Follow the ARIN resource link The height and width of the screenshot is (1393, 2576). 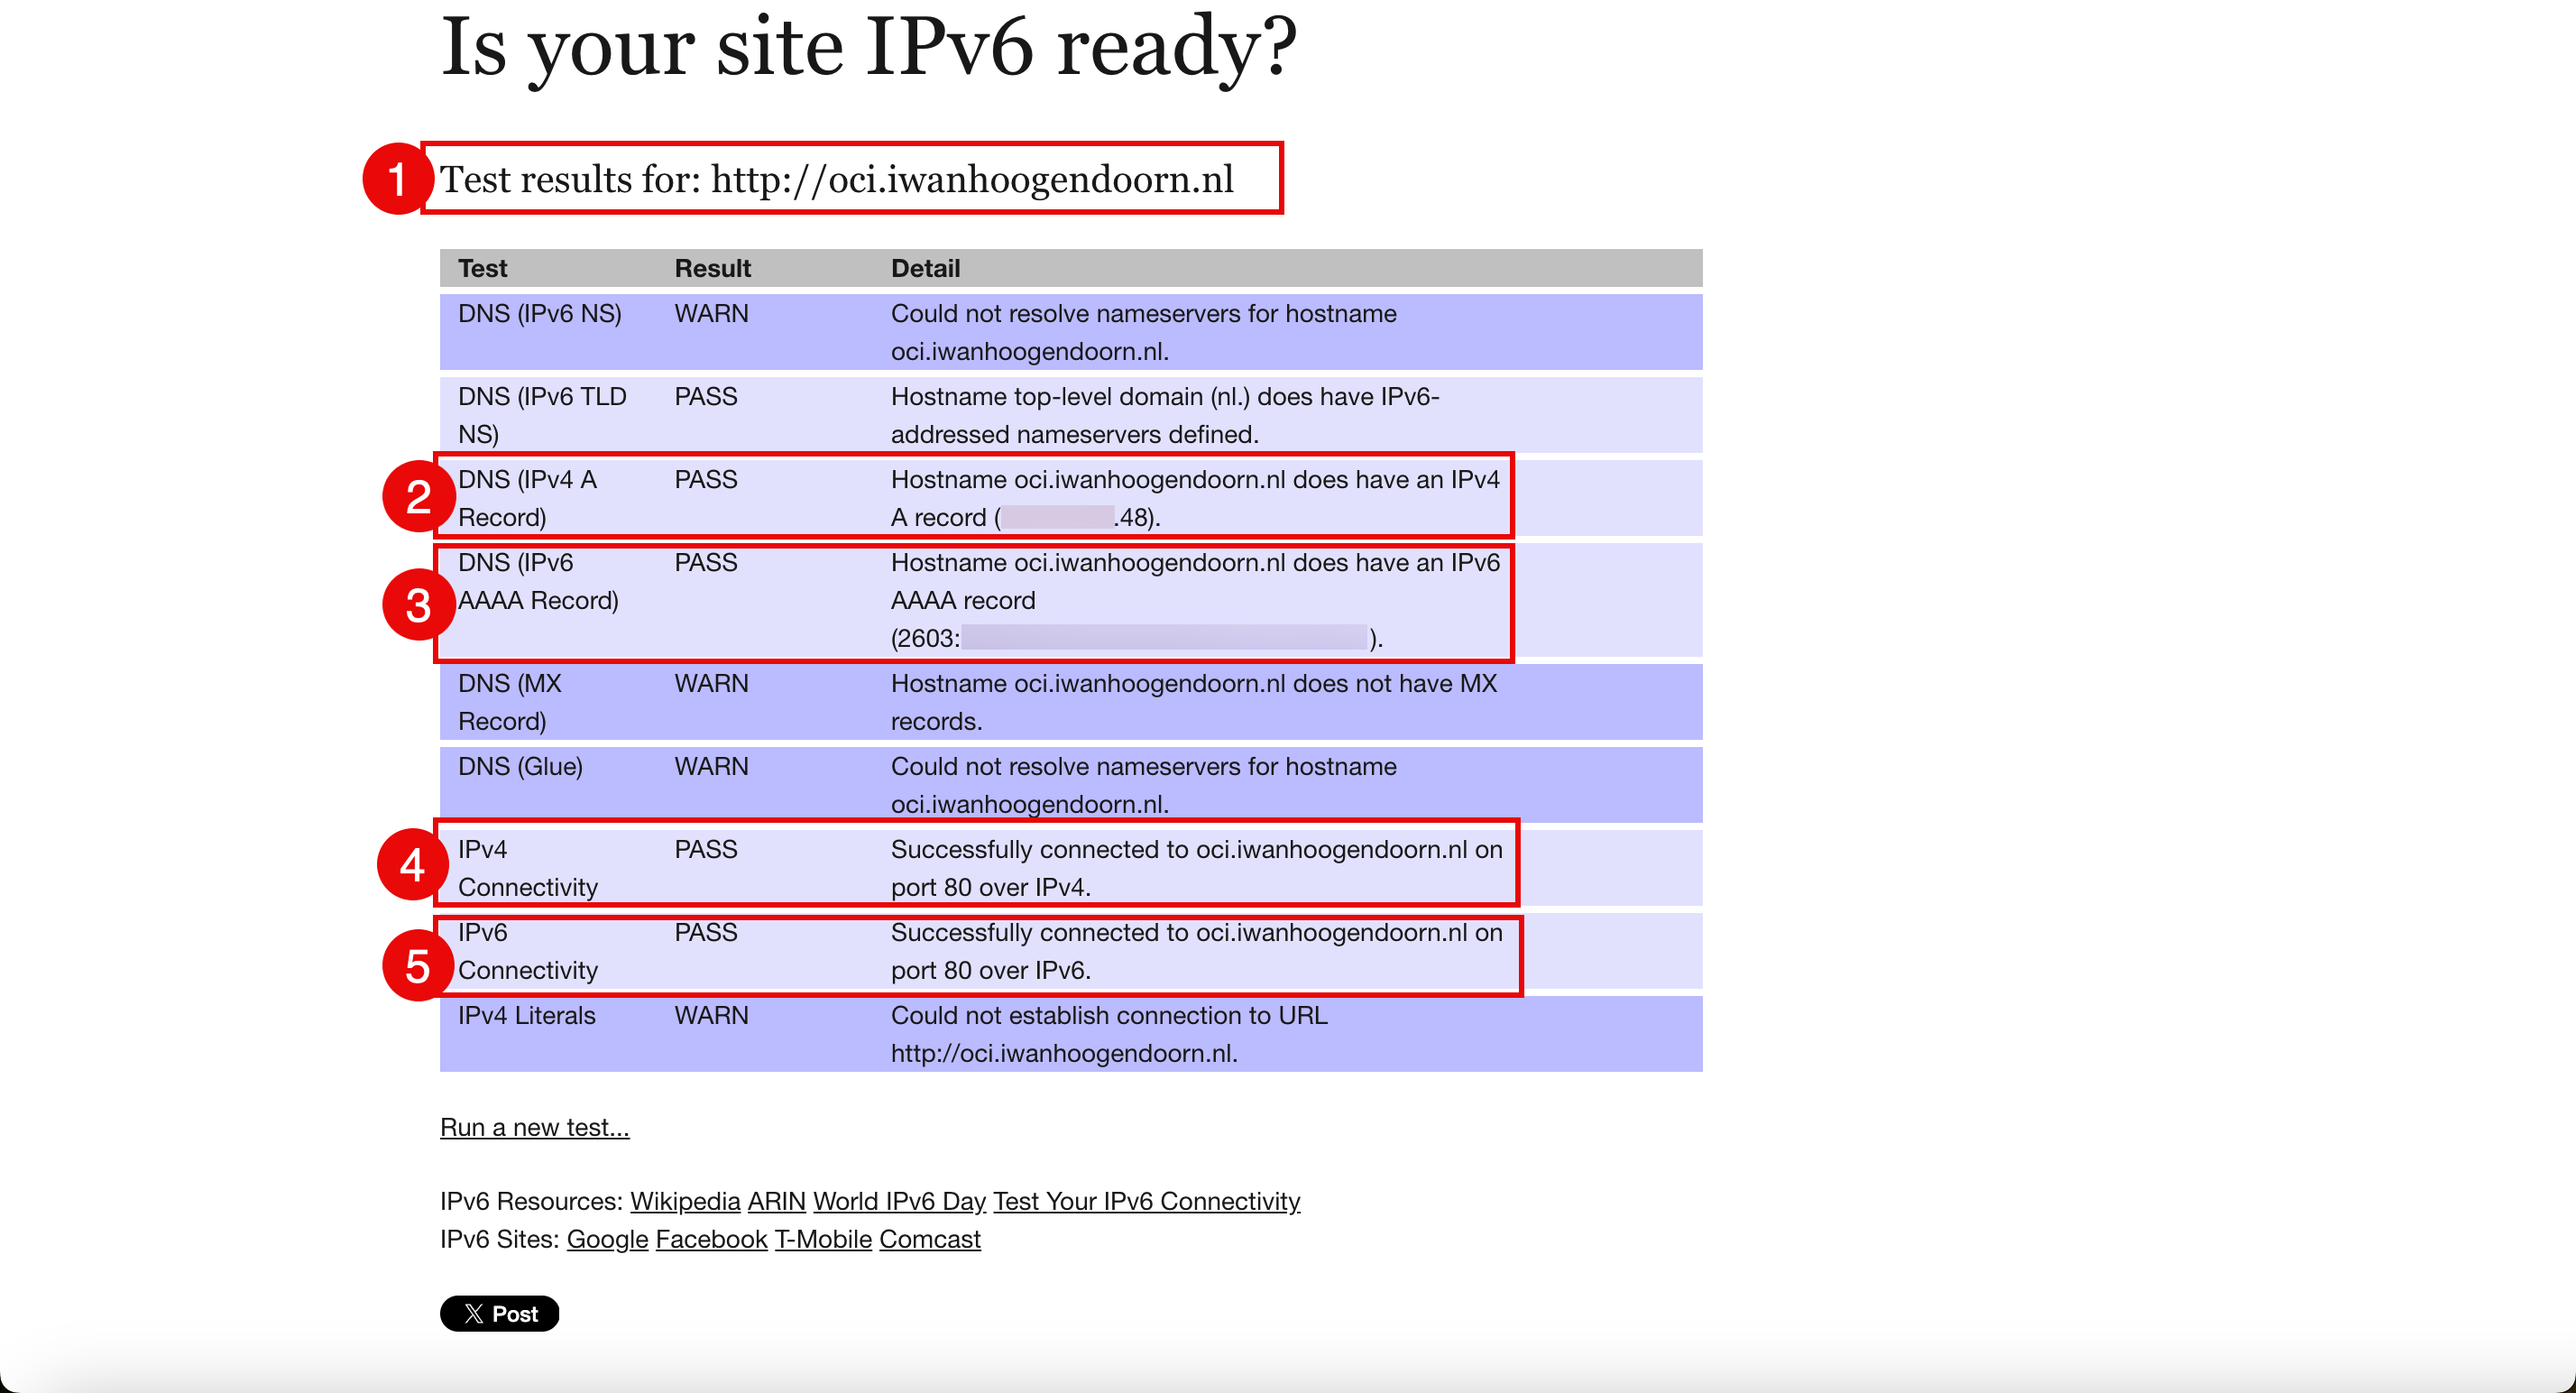[x=776, y=1201]
